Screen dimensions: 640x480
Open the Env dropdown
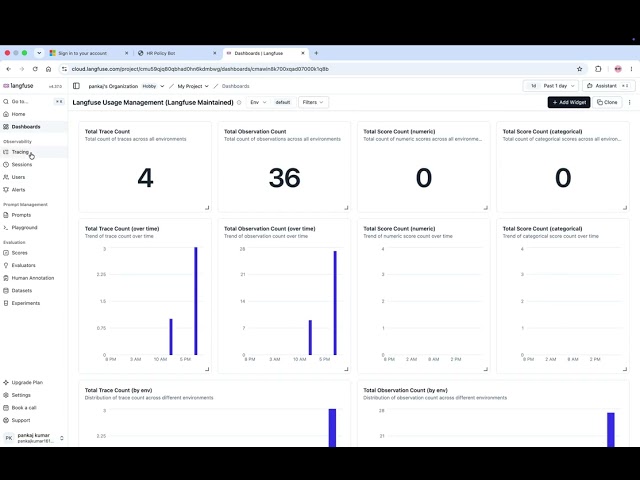258,102
